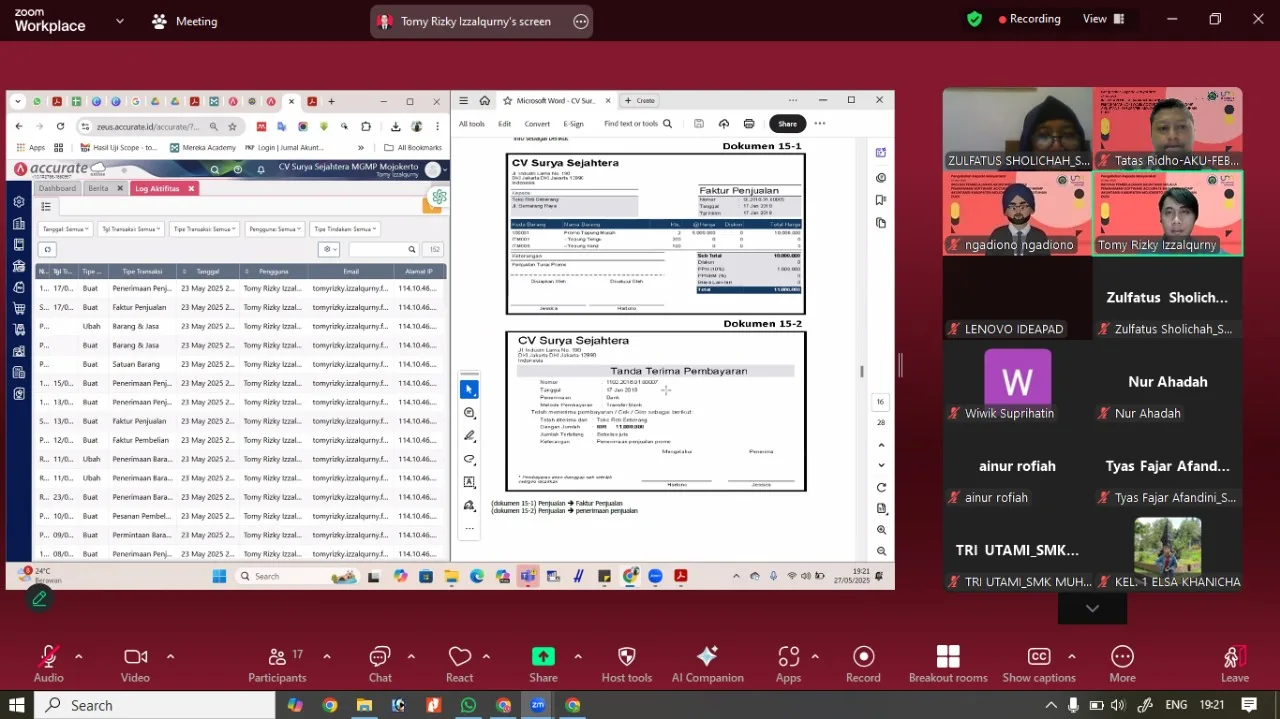Image resolution: width=1280 pixels, height=719 pixels.
Task: Open the Chat panel
Action: [380, 663]
